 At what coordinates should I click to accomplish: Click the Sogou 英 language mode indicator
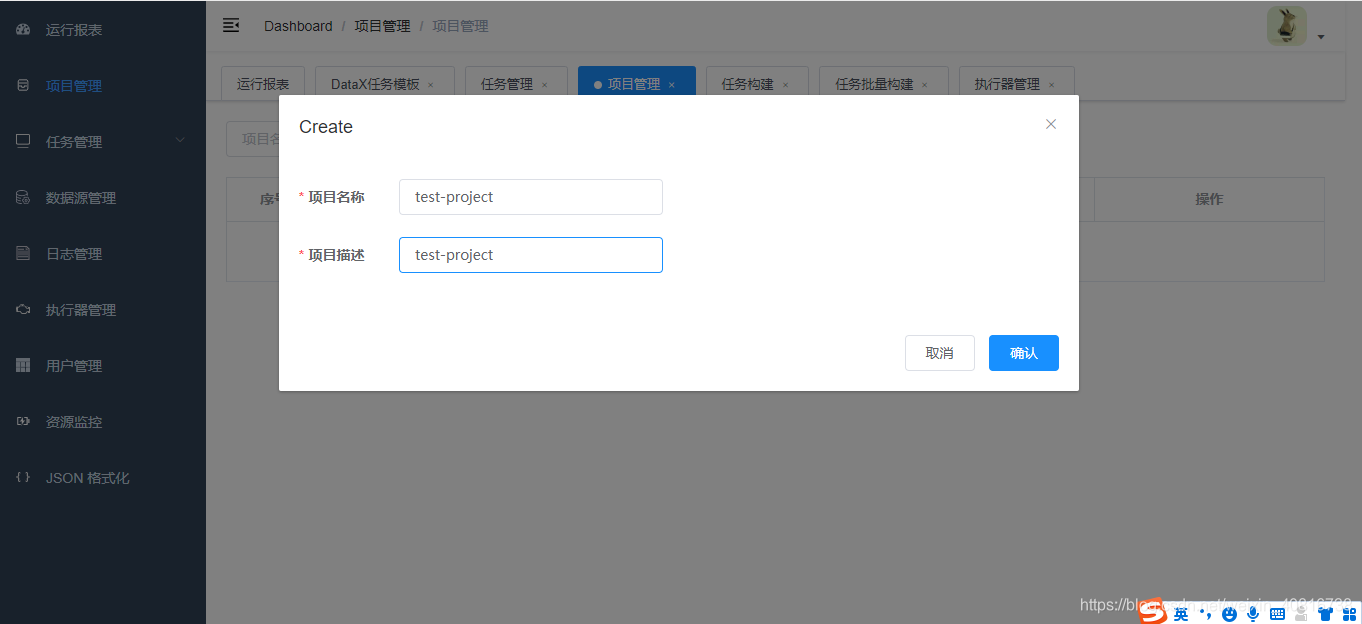click(x=1179, y=613)
